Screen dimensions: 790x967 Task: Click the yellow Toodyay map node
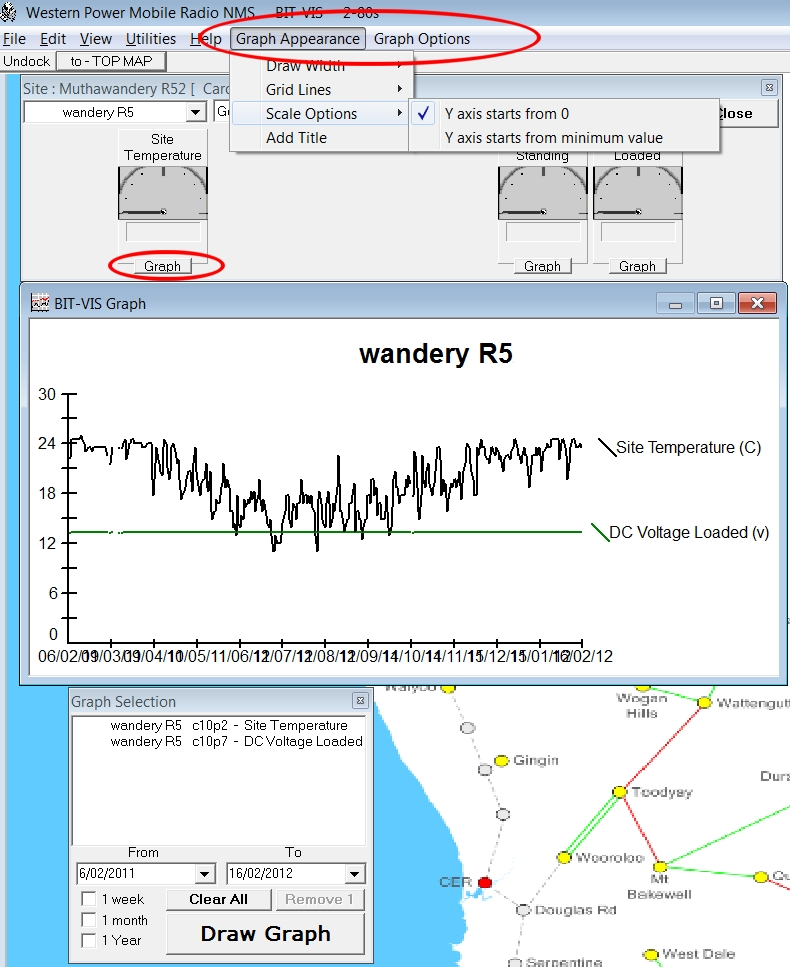[x=619, y=792]
